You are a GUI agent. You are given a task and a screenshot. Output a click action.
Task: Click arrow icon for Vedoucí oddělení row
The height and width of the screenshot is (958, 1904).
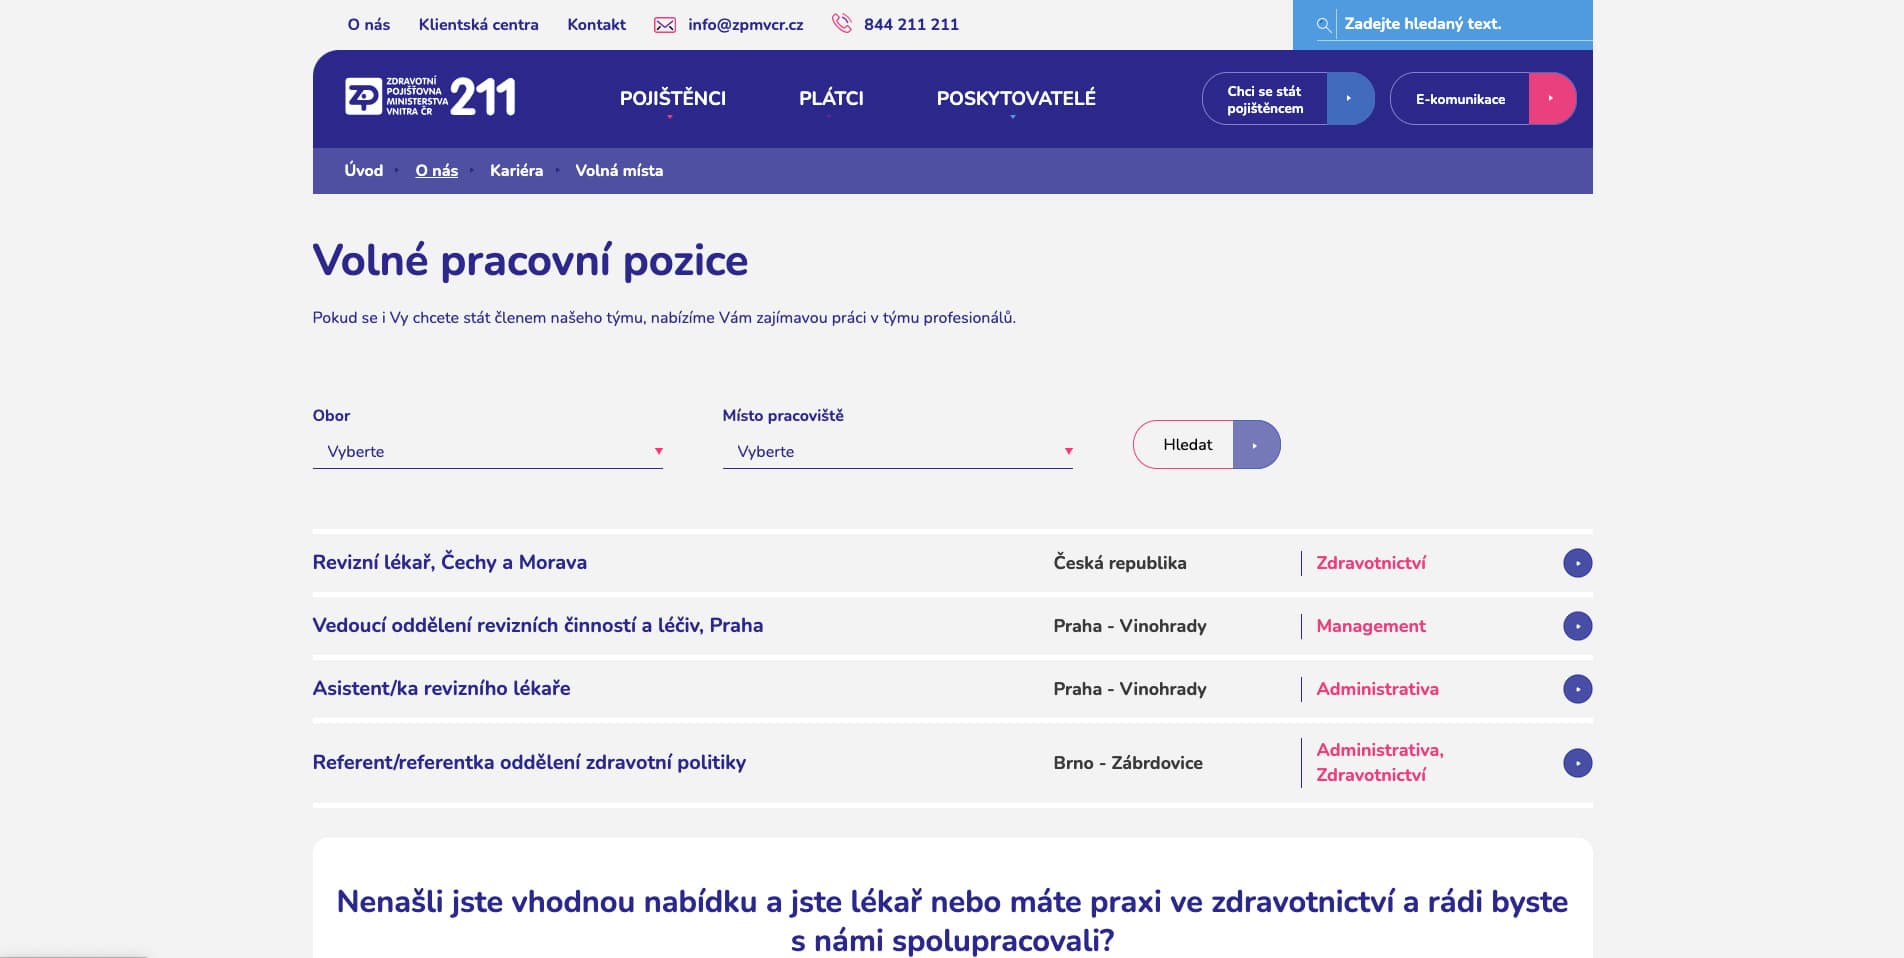click(1577, 626)
